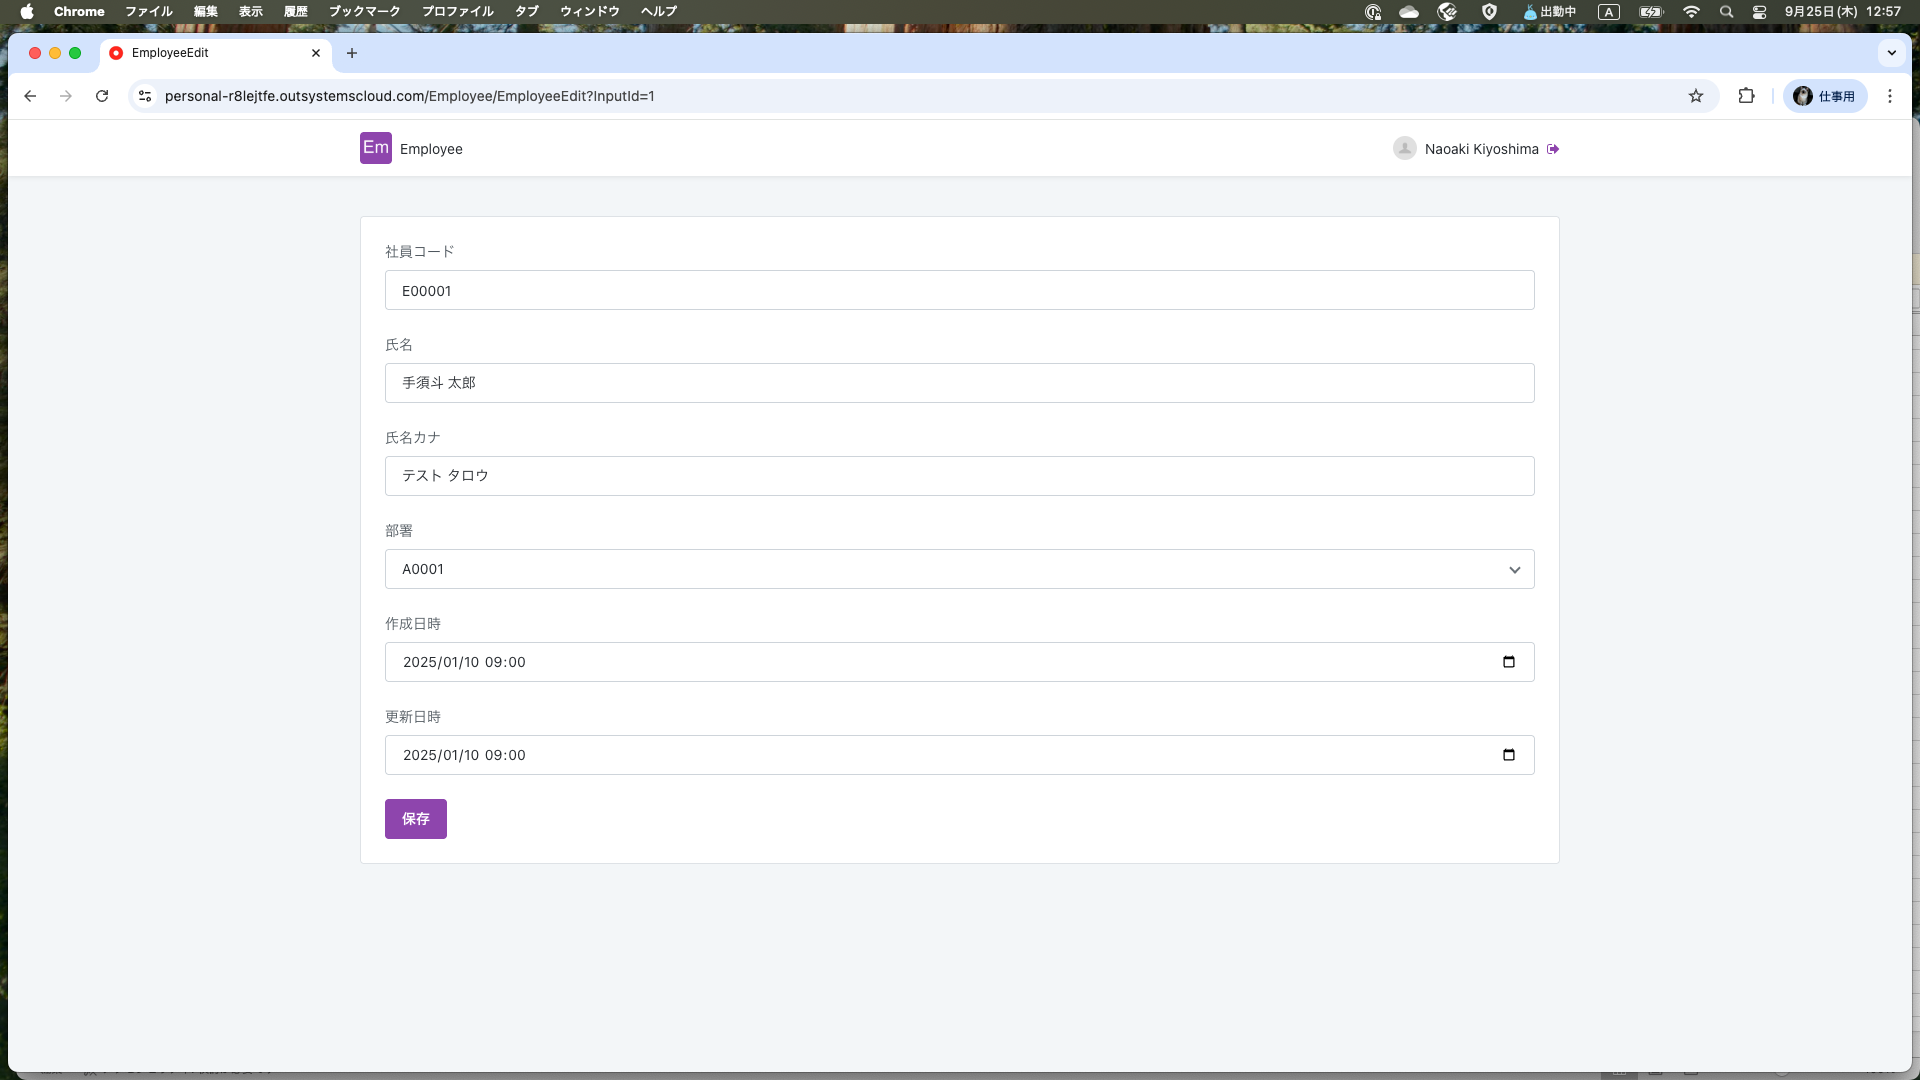Bookmark this page with star icon
Image resolution: width=1920 pixels, height=1080 pixels.
coord(1696,96)
